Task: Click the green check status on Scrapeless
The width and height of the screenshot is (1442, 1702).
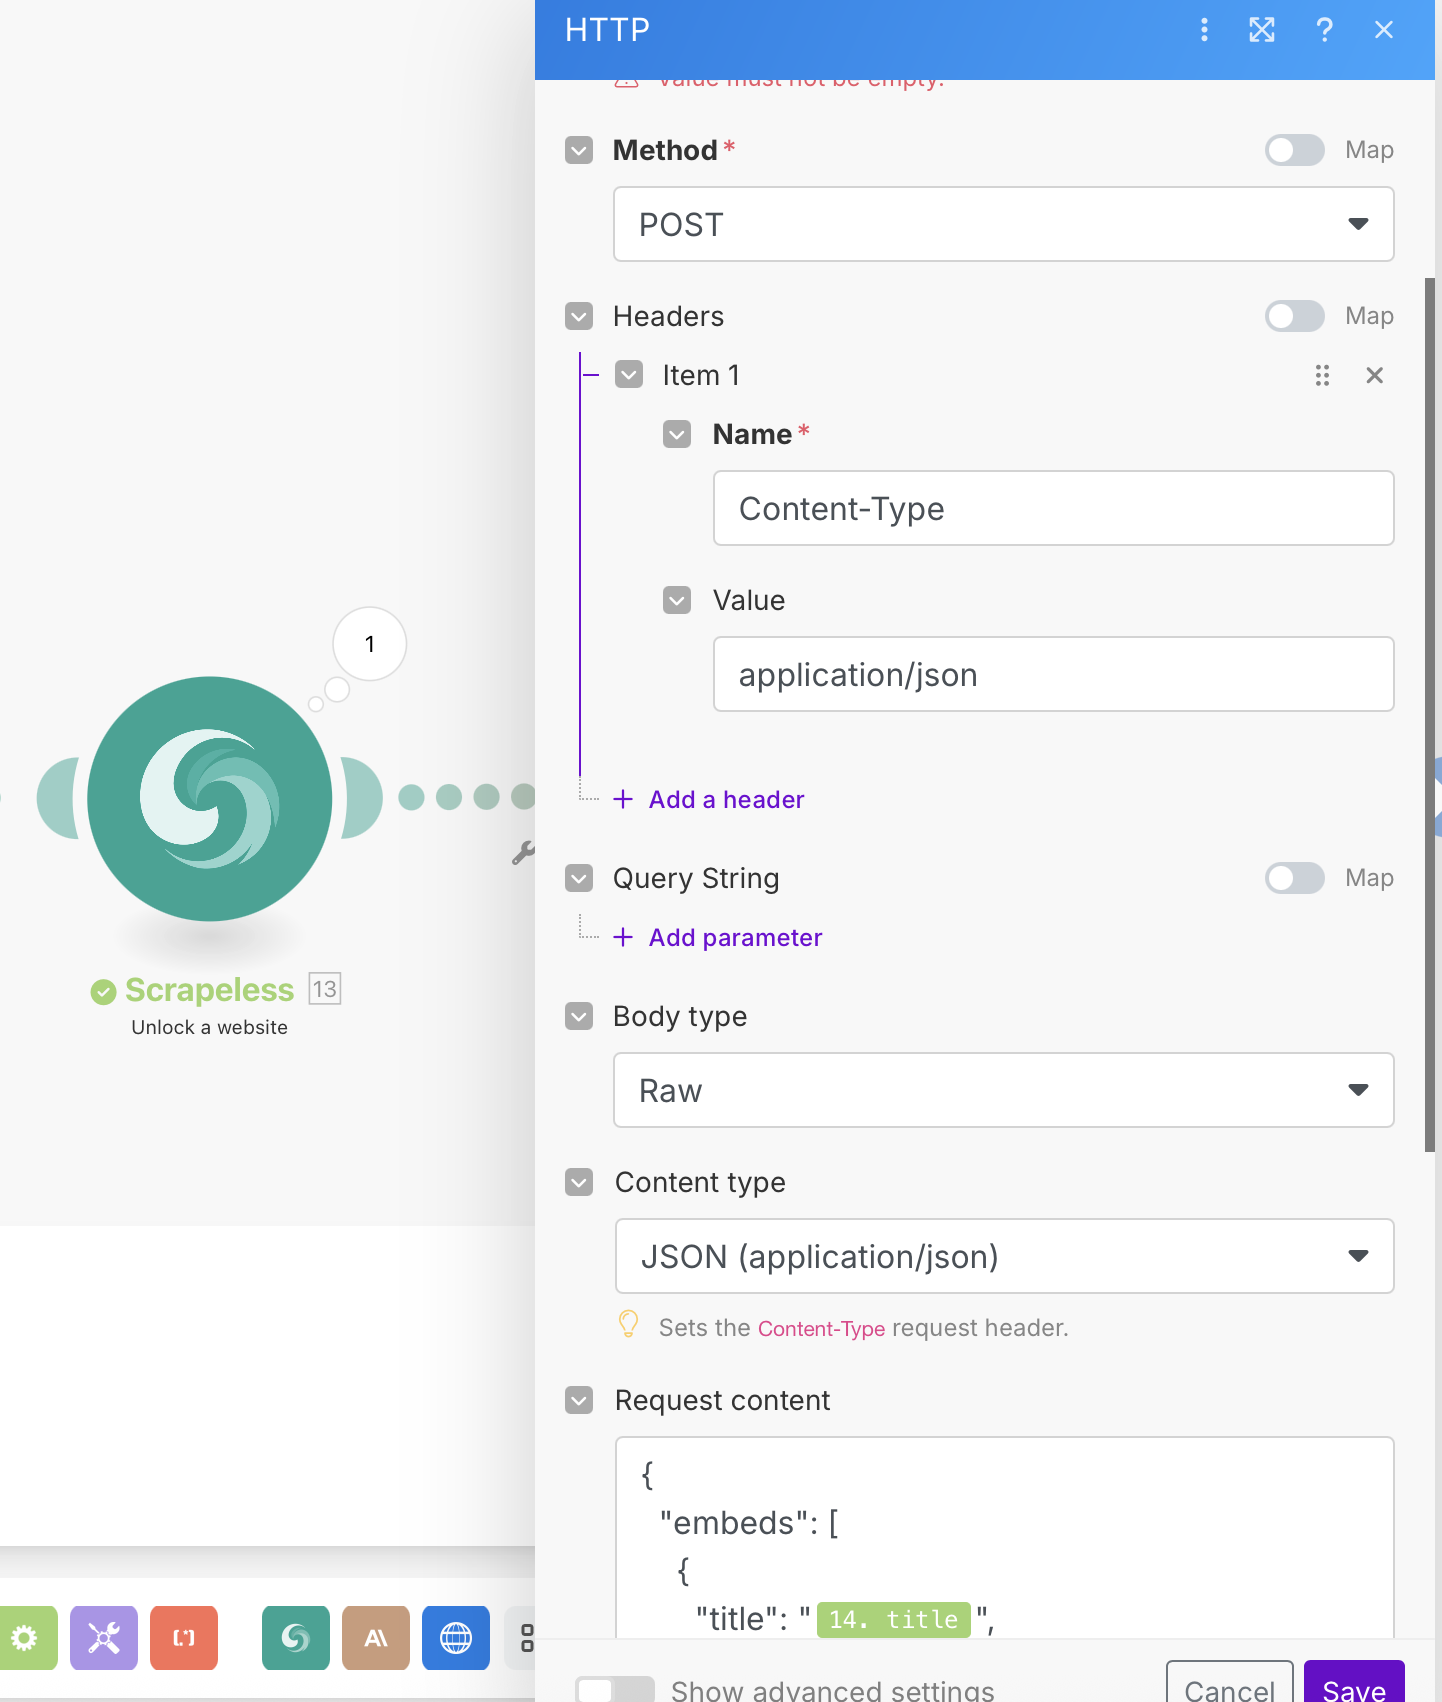Action: (x=103, y=992)
